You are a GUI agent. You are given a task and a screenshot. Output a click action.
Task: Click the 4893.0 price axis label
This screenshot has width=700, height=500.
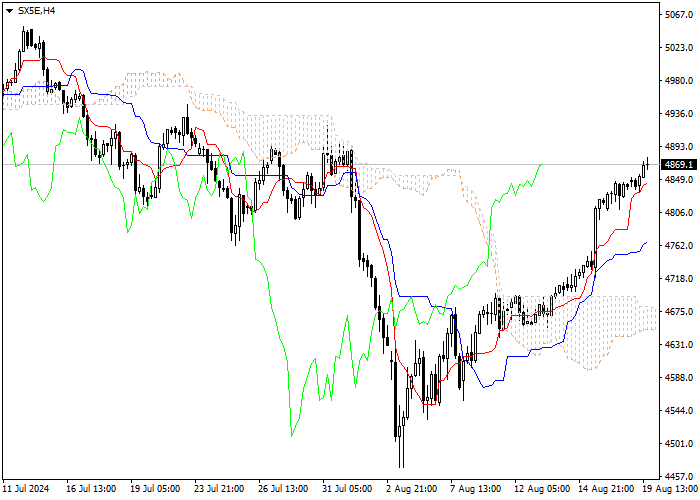(679, 147)
